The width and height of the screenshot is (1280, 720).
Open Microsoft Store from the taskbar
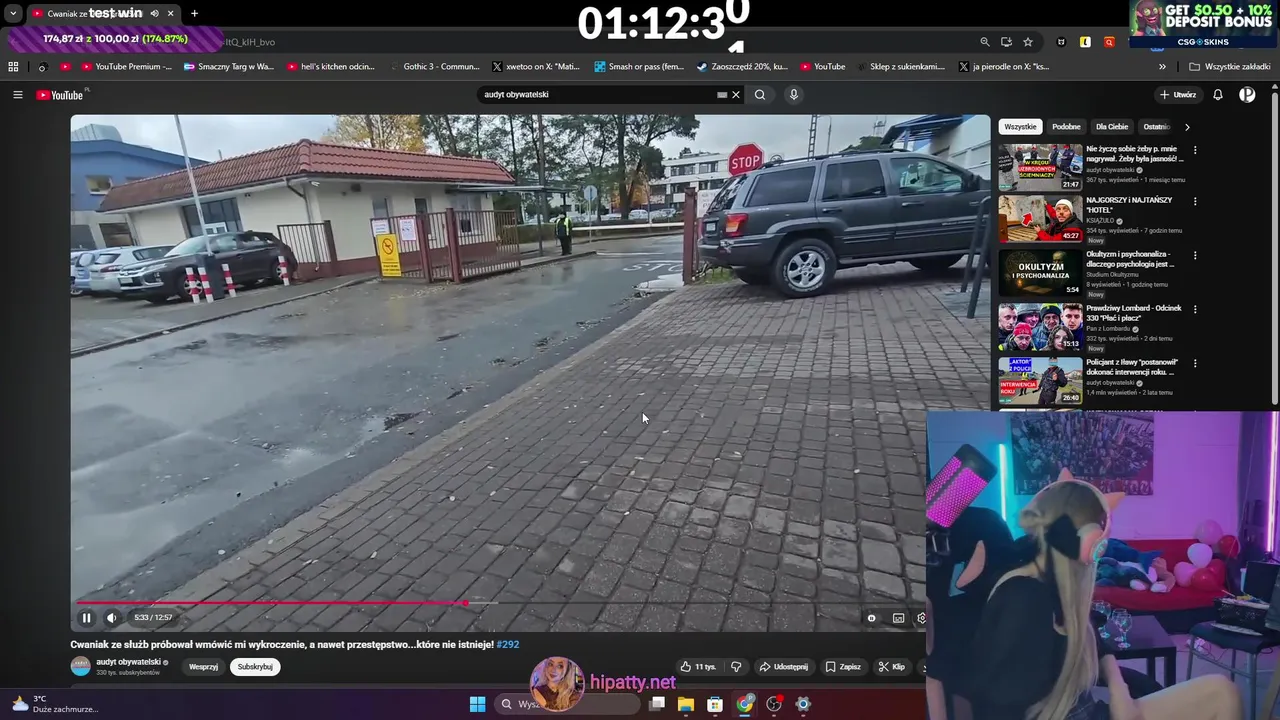(x=715, y=704)
